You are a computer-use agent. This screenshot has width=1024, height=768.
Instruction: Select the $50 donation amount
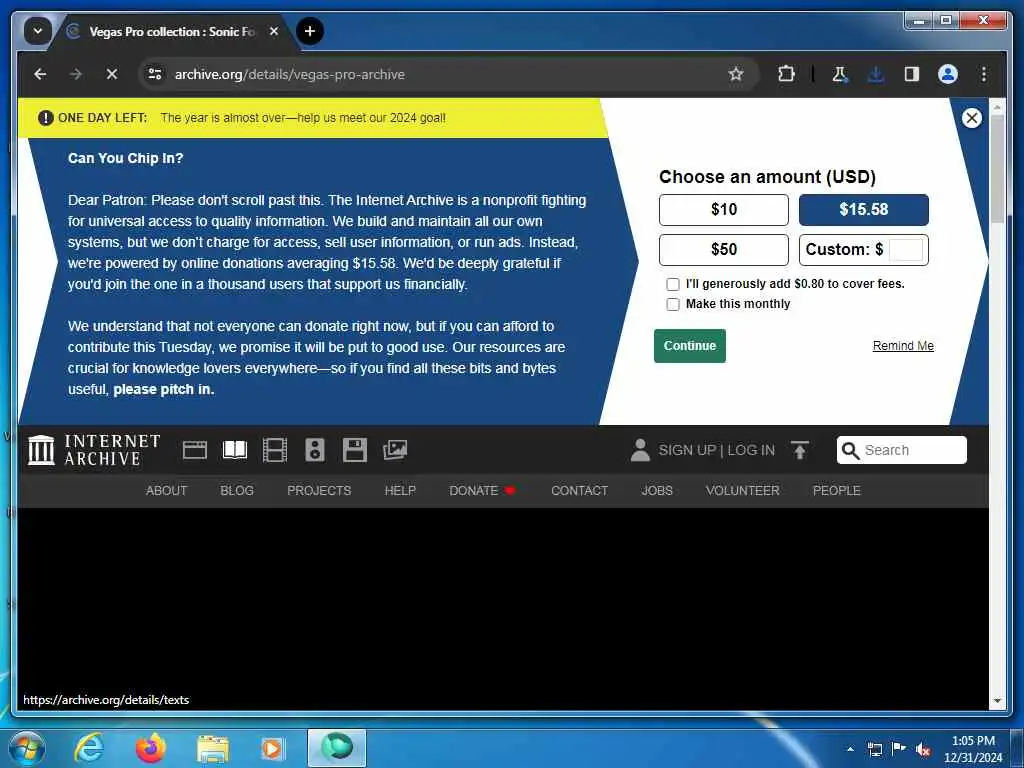pyautogui.click(x=724, y=249)
